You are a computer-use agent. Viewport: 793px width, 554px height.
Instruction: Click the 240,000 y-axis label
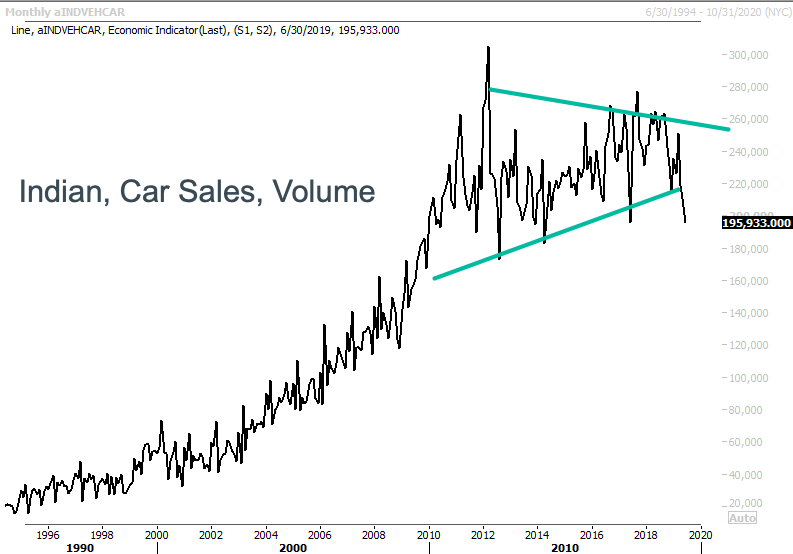748,152
